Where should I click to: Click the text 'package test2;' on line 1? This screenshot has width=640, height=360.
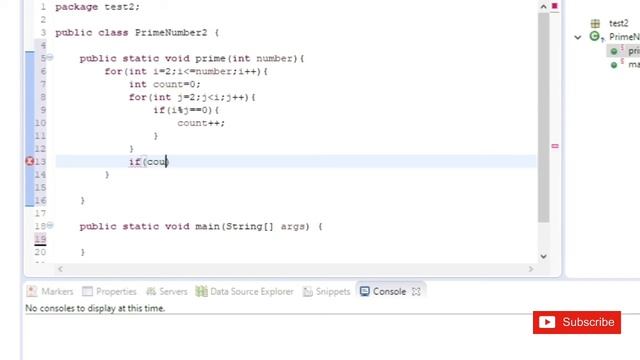pyautogui.click(x=98, y=7)
